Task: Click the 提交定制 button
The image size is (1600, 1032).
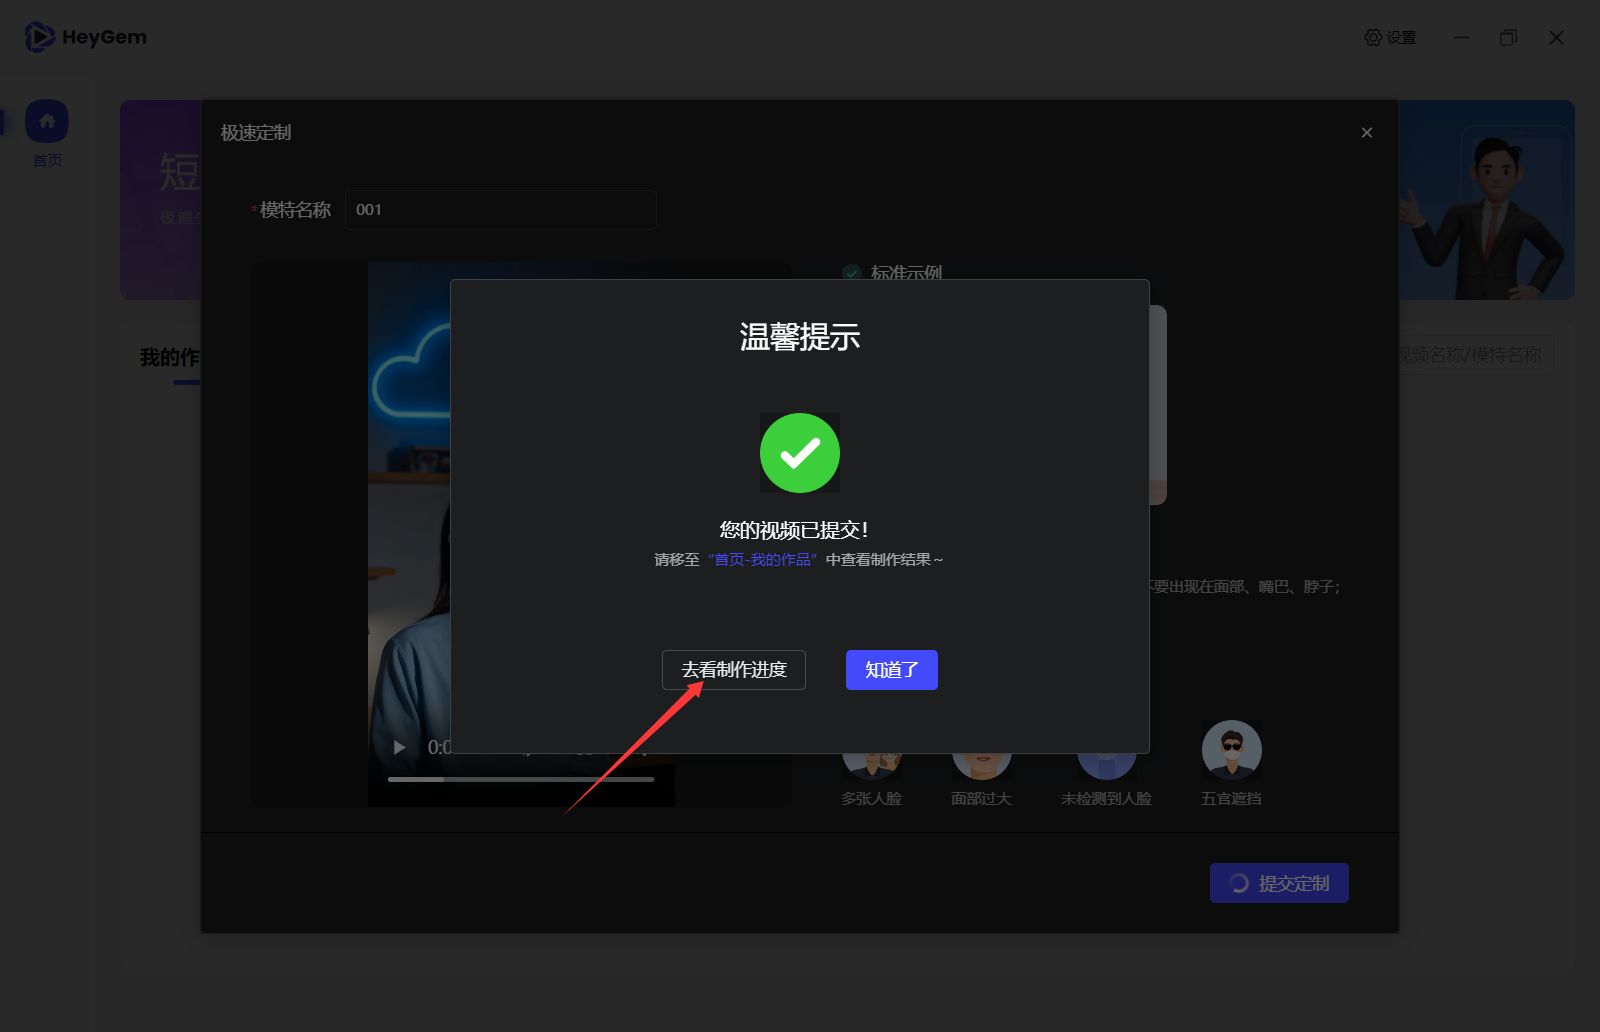Action: click(x=1279, y=883)
